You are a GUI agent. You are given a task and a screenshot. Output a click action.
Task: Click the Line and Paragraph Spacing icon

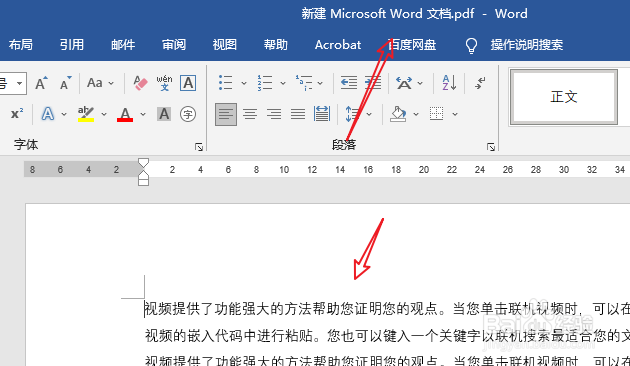click(352, 114)
